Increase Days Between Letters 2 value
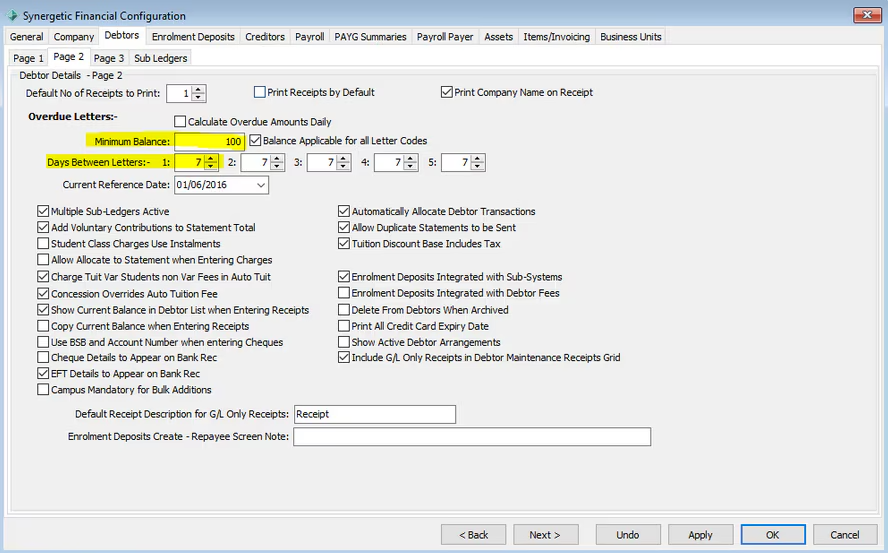 point(277,159)
